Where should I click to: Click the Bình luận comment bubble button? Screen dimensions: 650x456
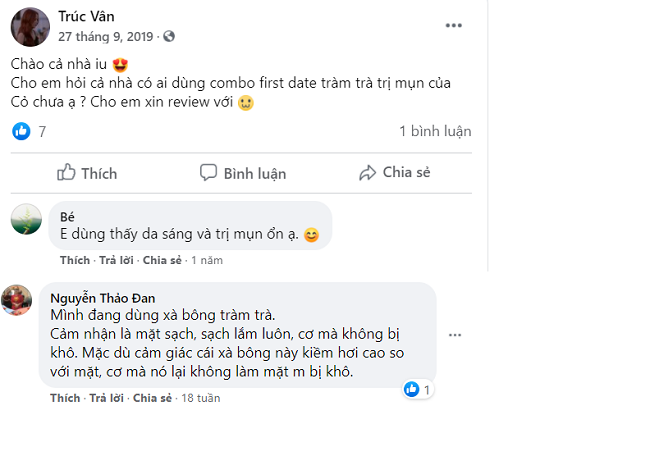pyautogui.click(x=243, y=173)
